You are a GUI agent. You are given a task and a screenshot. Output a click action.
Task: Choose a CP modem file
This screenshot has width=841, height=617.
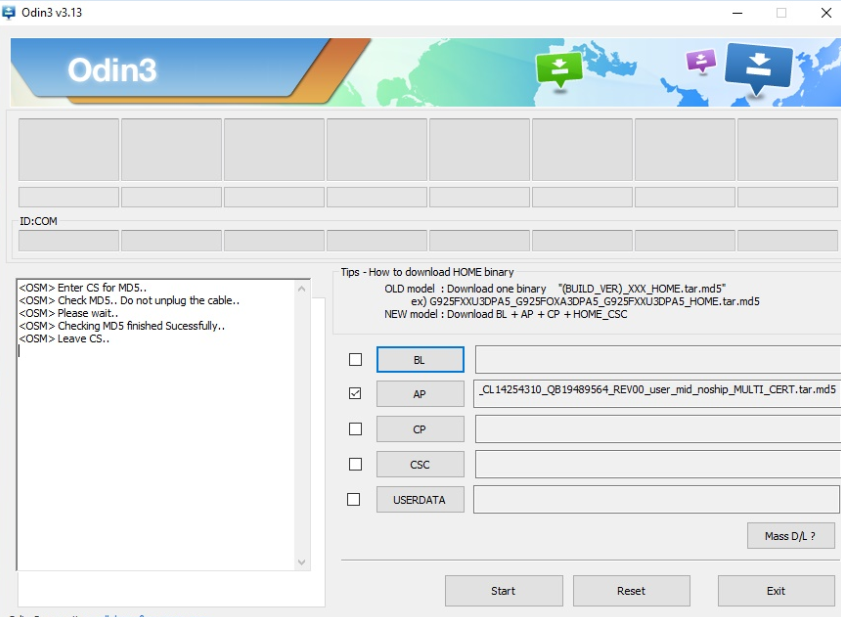coord(420,429)
